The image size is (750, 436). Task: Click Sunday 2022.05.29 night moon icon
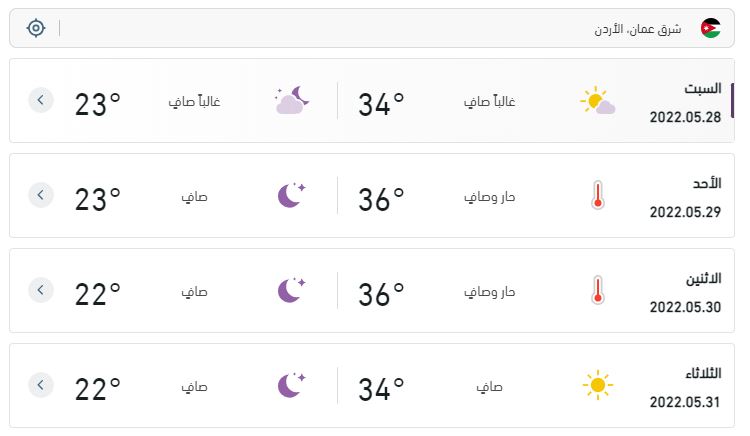(x=291, y=195)
